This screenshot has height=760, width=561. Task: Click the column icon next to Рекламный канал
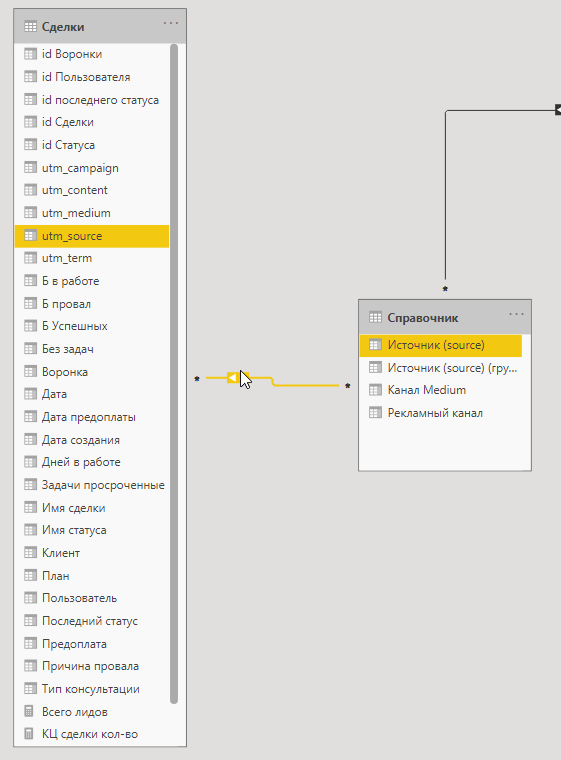pyautogui.click(x=375, y=413)
